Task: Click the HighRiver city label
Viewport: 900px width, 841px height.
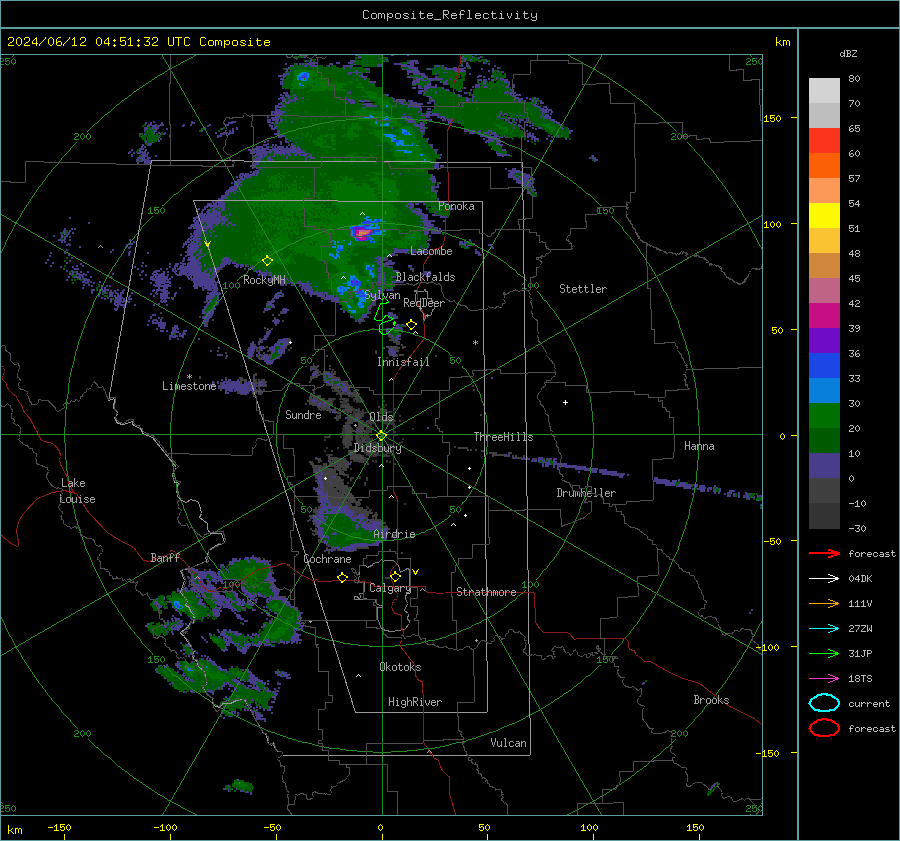Action: click(x=415, y=702)
